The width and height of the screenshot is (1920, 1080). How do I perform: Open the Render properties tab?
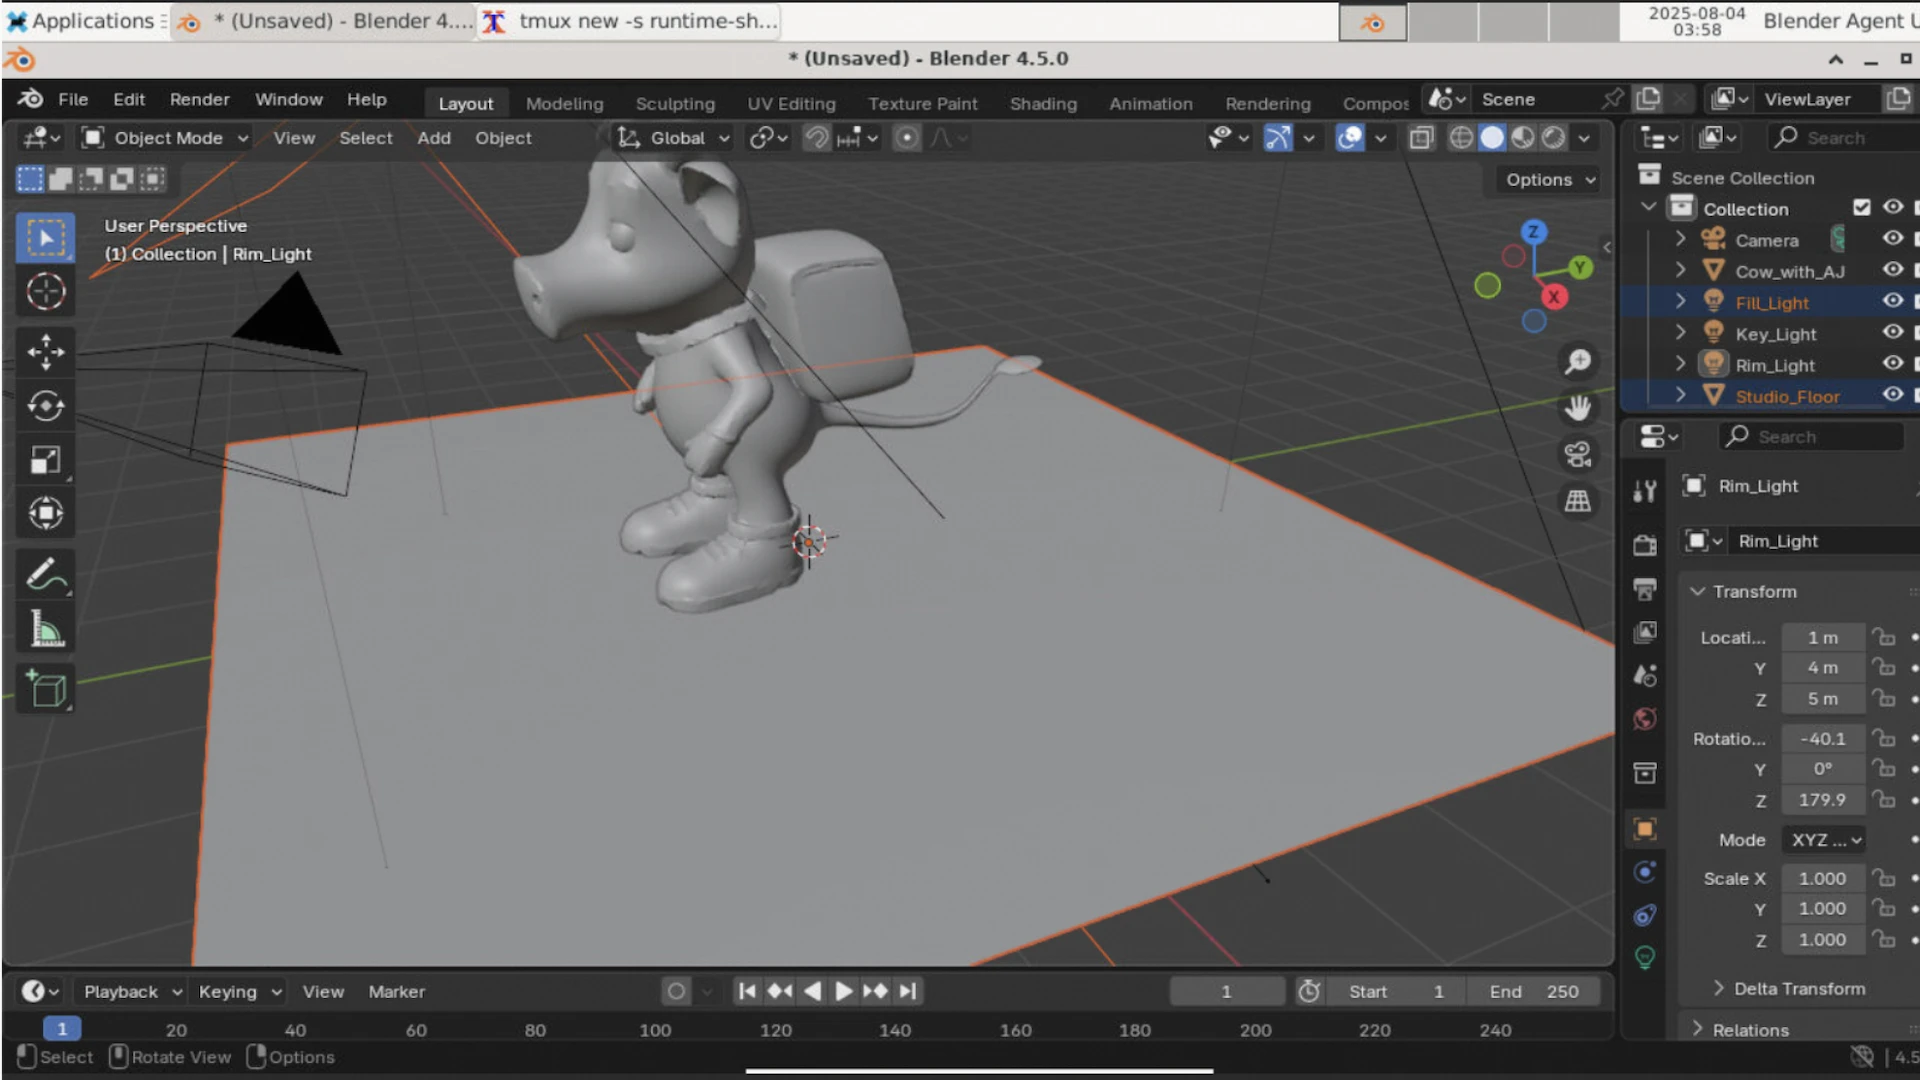coord(1645,545)
